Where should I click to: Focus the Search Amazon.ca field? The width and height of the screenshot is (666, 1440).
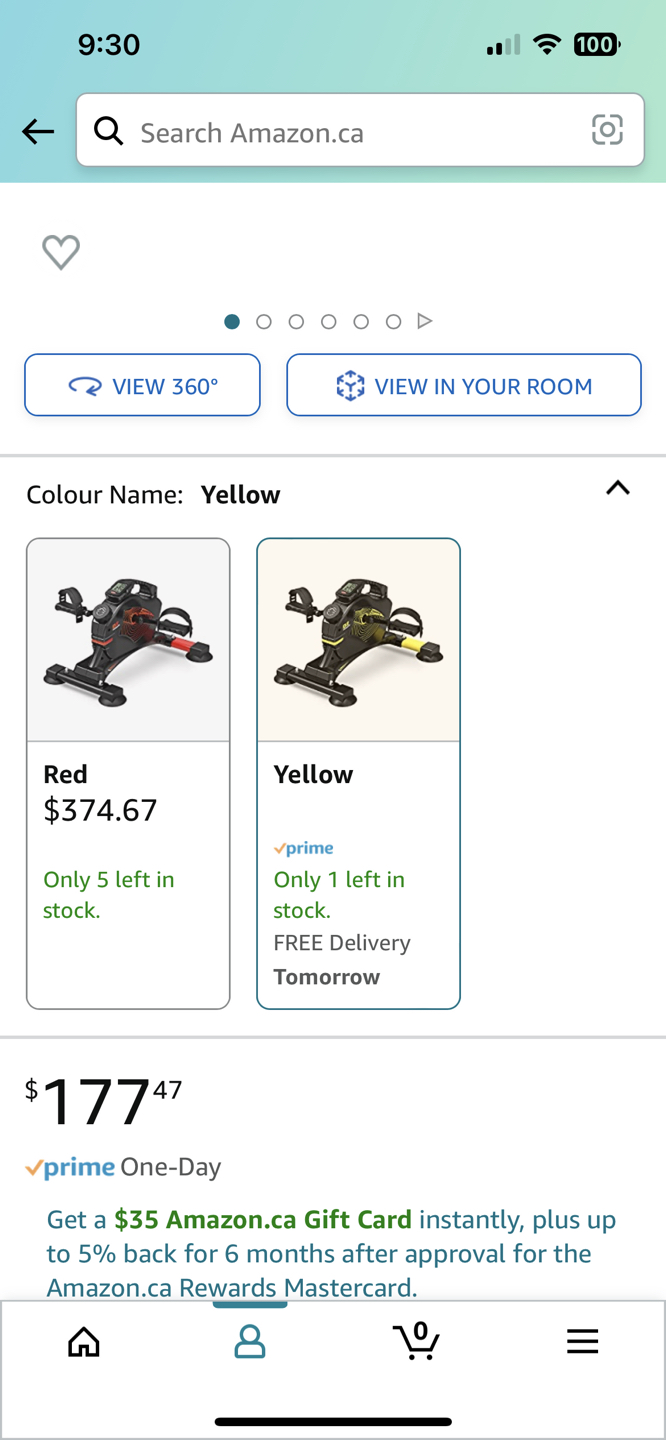pos(360,130)
